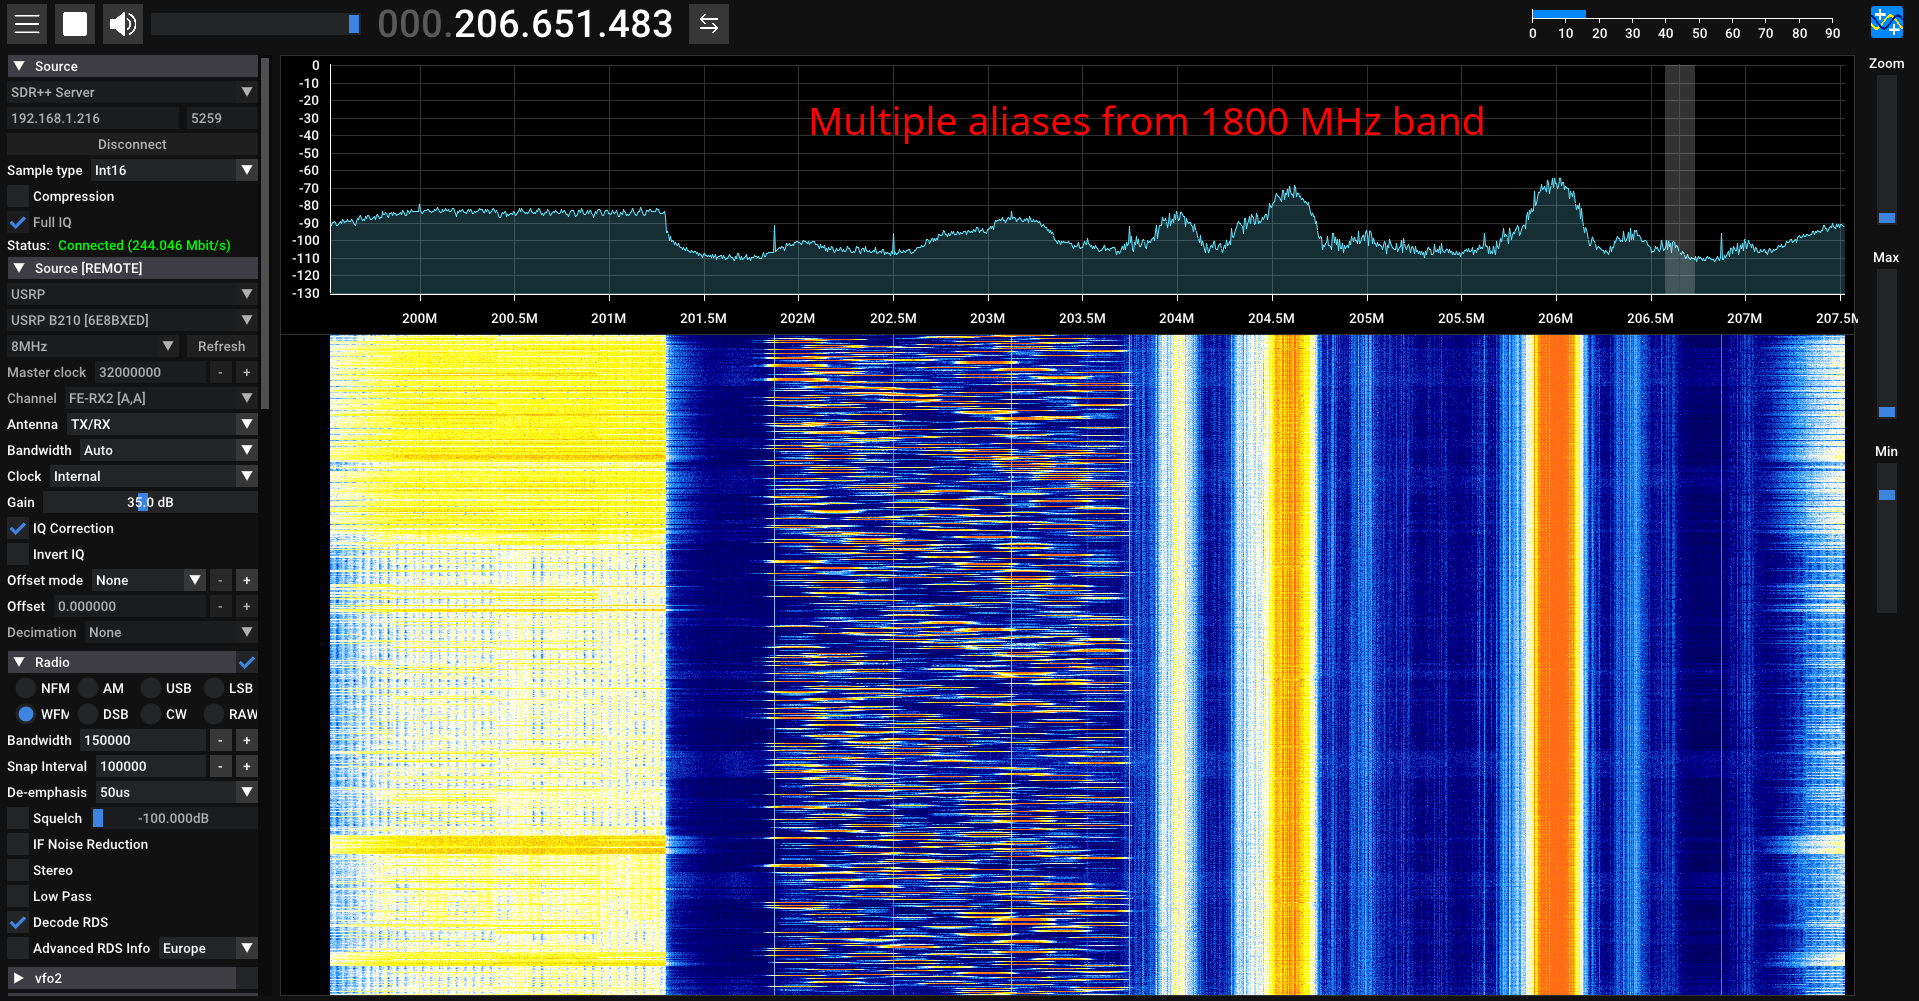Open the De-emphasis 50us dropdown
The width and height of the screenshot is (1919, 1001).
176,792
